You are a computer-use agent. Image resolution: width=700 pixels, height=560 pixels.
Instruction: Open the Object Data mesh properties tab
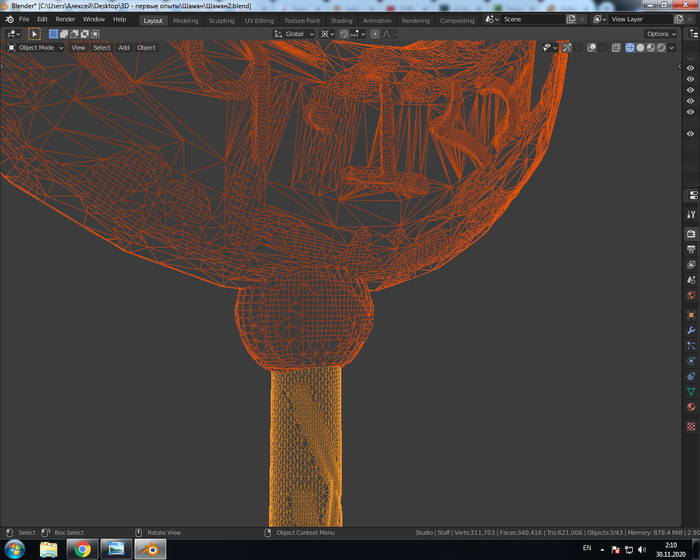click(x=691, y=391)
